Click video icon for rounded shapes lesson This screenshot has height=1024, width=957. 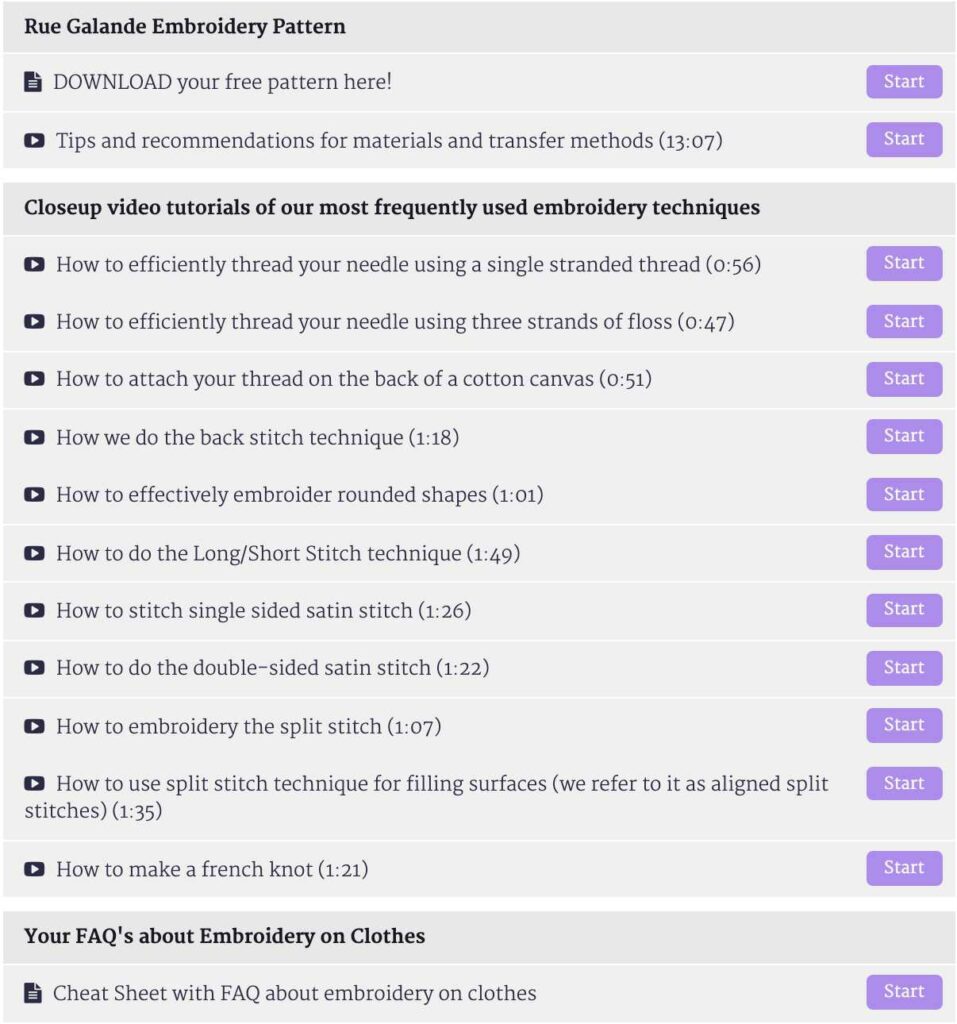point(34,495)
